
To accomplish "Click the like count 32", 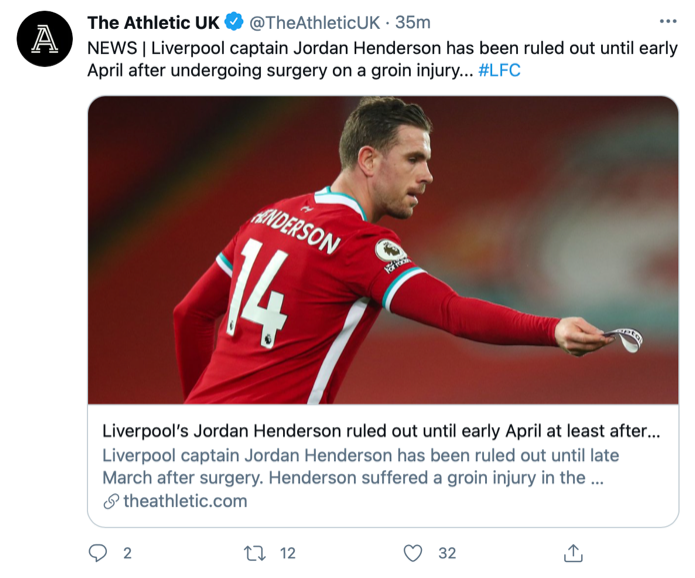I will [446, 552].
